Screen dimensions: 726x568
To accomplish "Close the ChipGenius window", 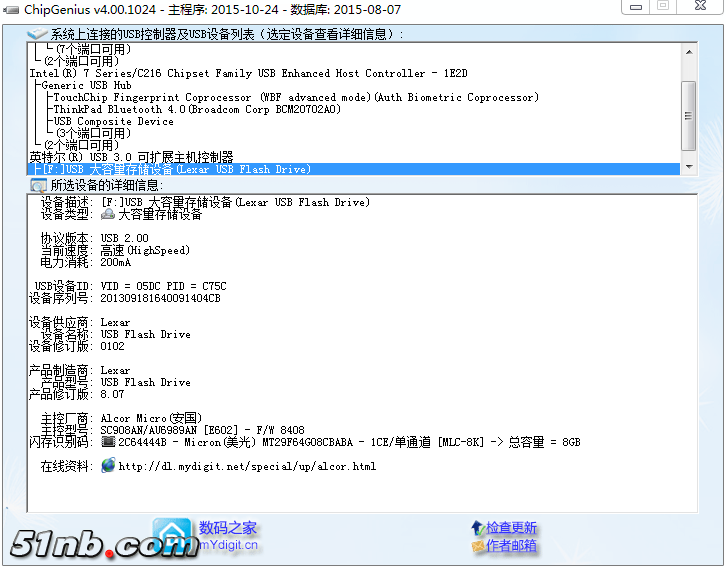I will [x=700, y=6].
